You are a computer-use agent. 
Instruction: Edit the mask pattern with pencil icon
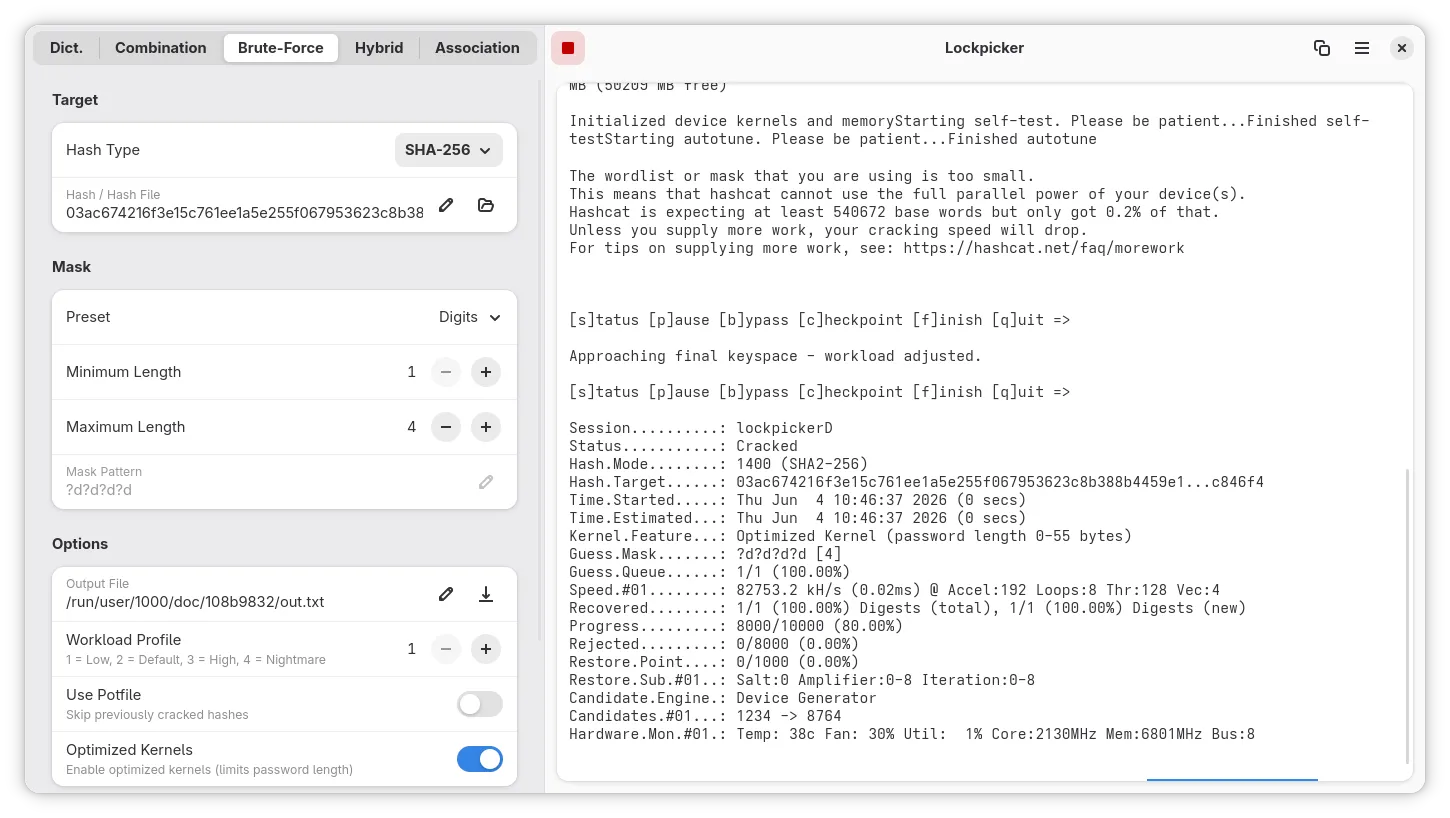[x=486, y=482]
